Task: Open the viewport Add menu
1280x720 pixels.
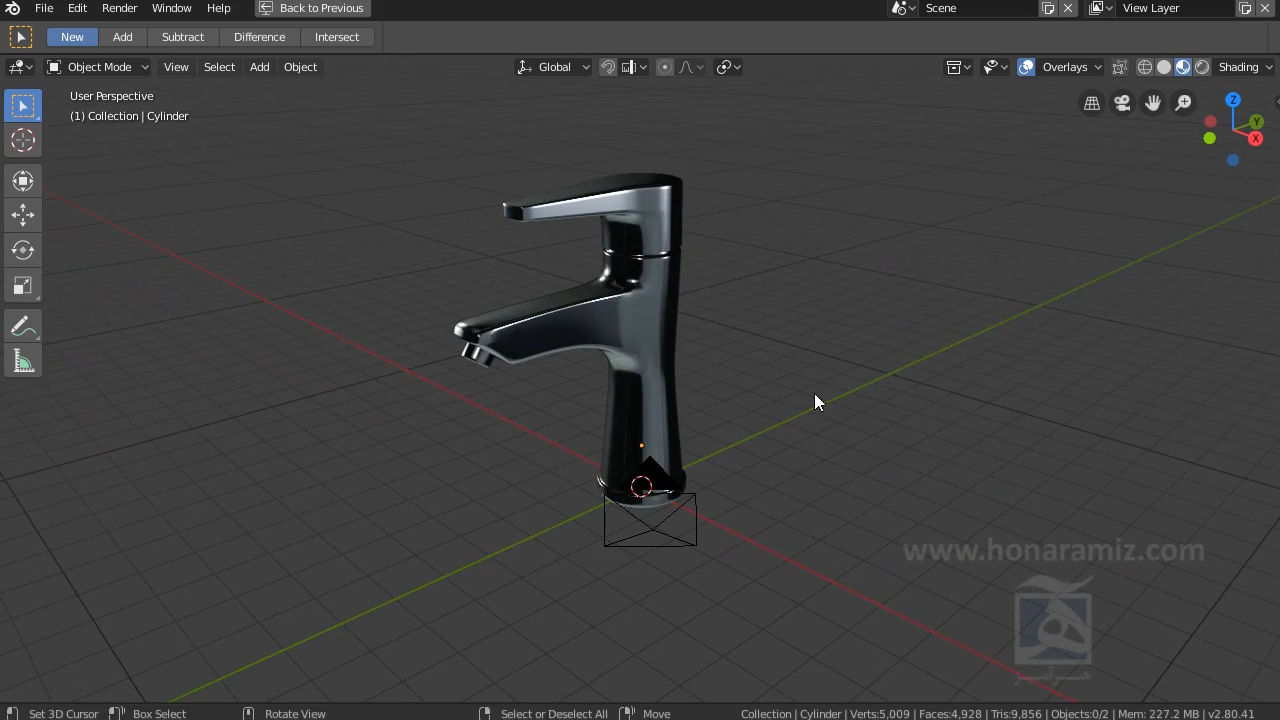Action: [259, 67]
